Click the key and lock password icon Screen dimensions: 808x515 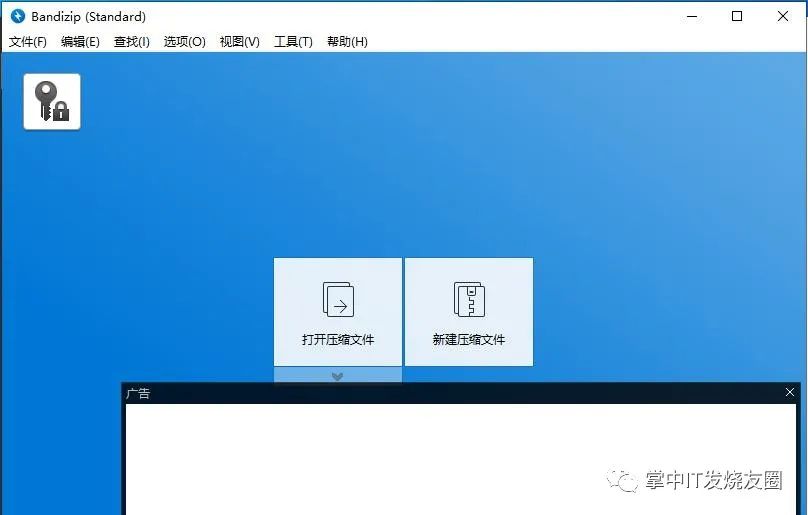pos(52,102)
